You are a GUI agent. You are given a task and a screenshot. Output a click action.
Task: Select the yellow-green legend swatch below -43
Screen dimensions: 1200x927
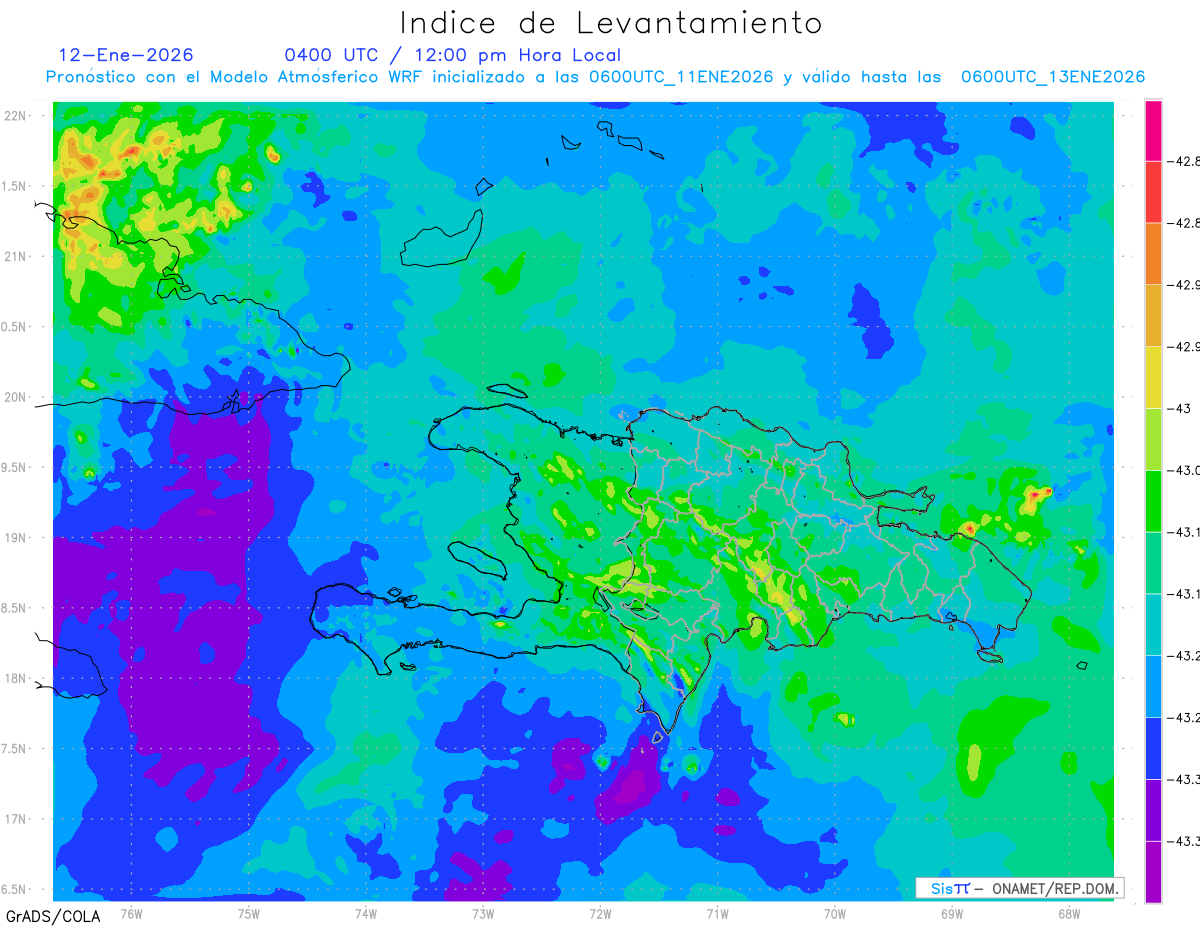click(x=1153, y=439)
